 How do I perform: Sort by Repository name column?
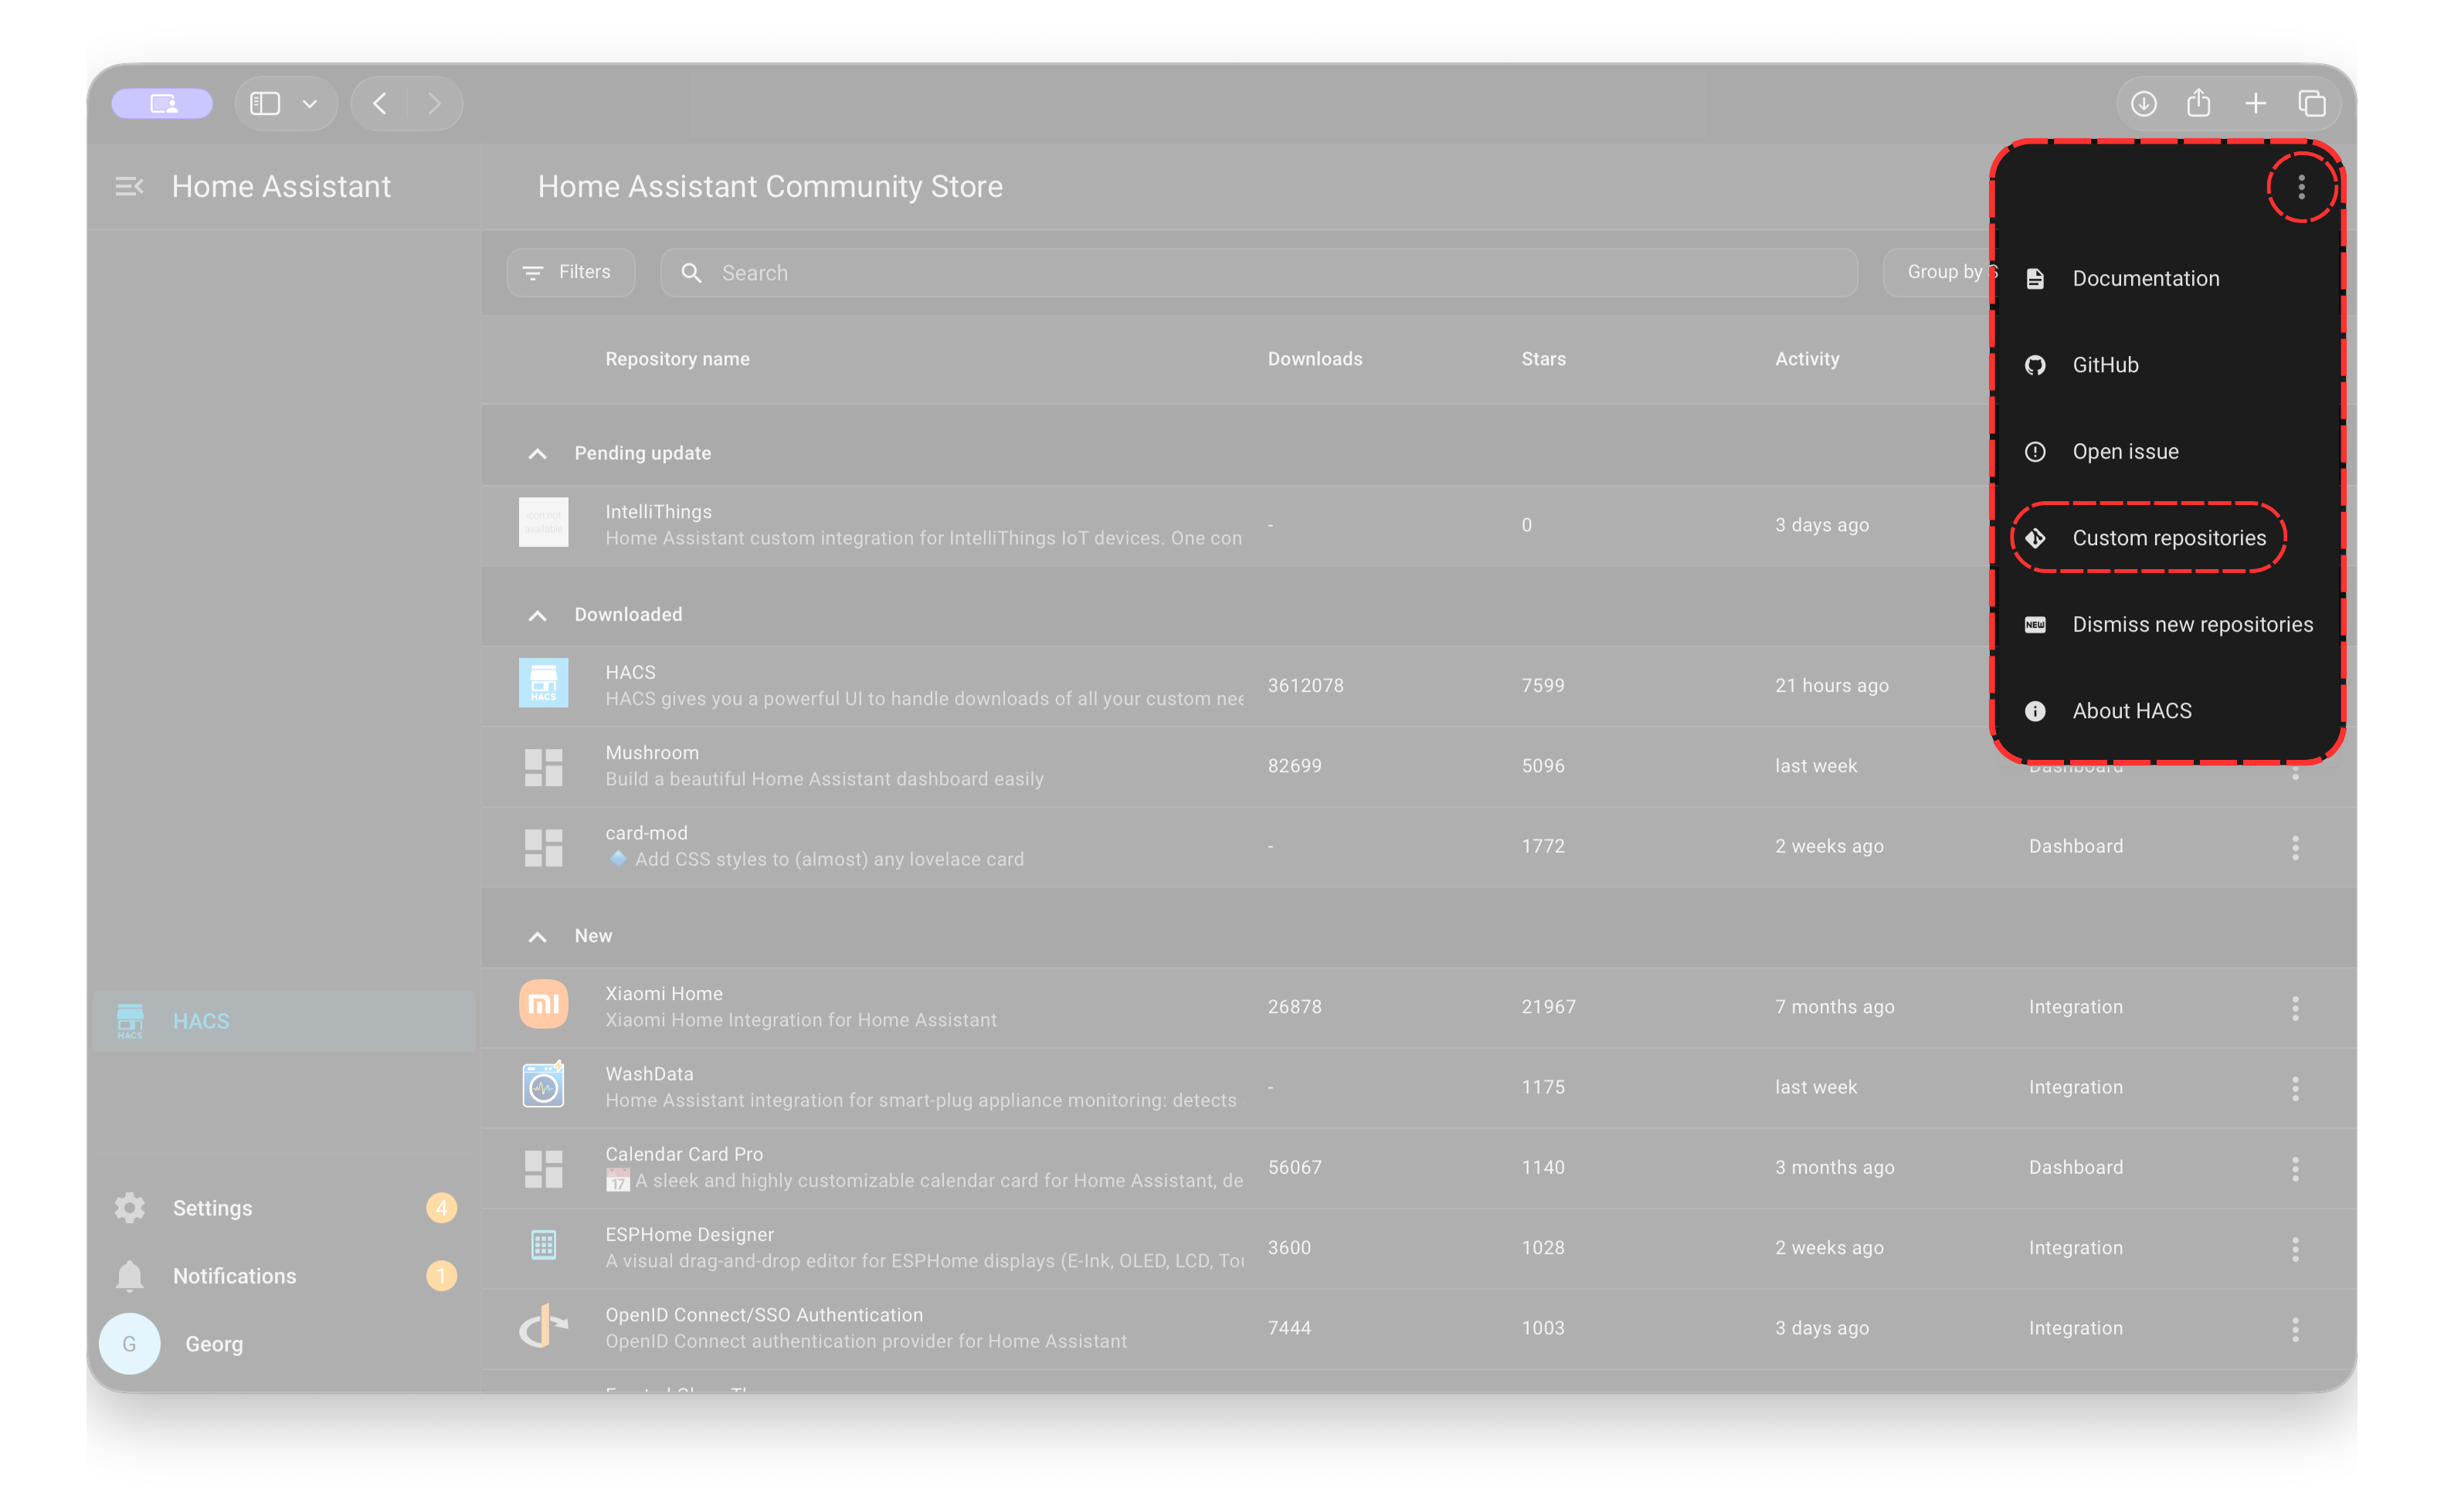point(677,359)
